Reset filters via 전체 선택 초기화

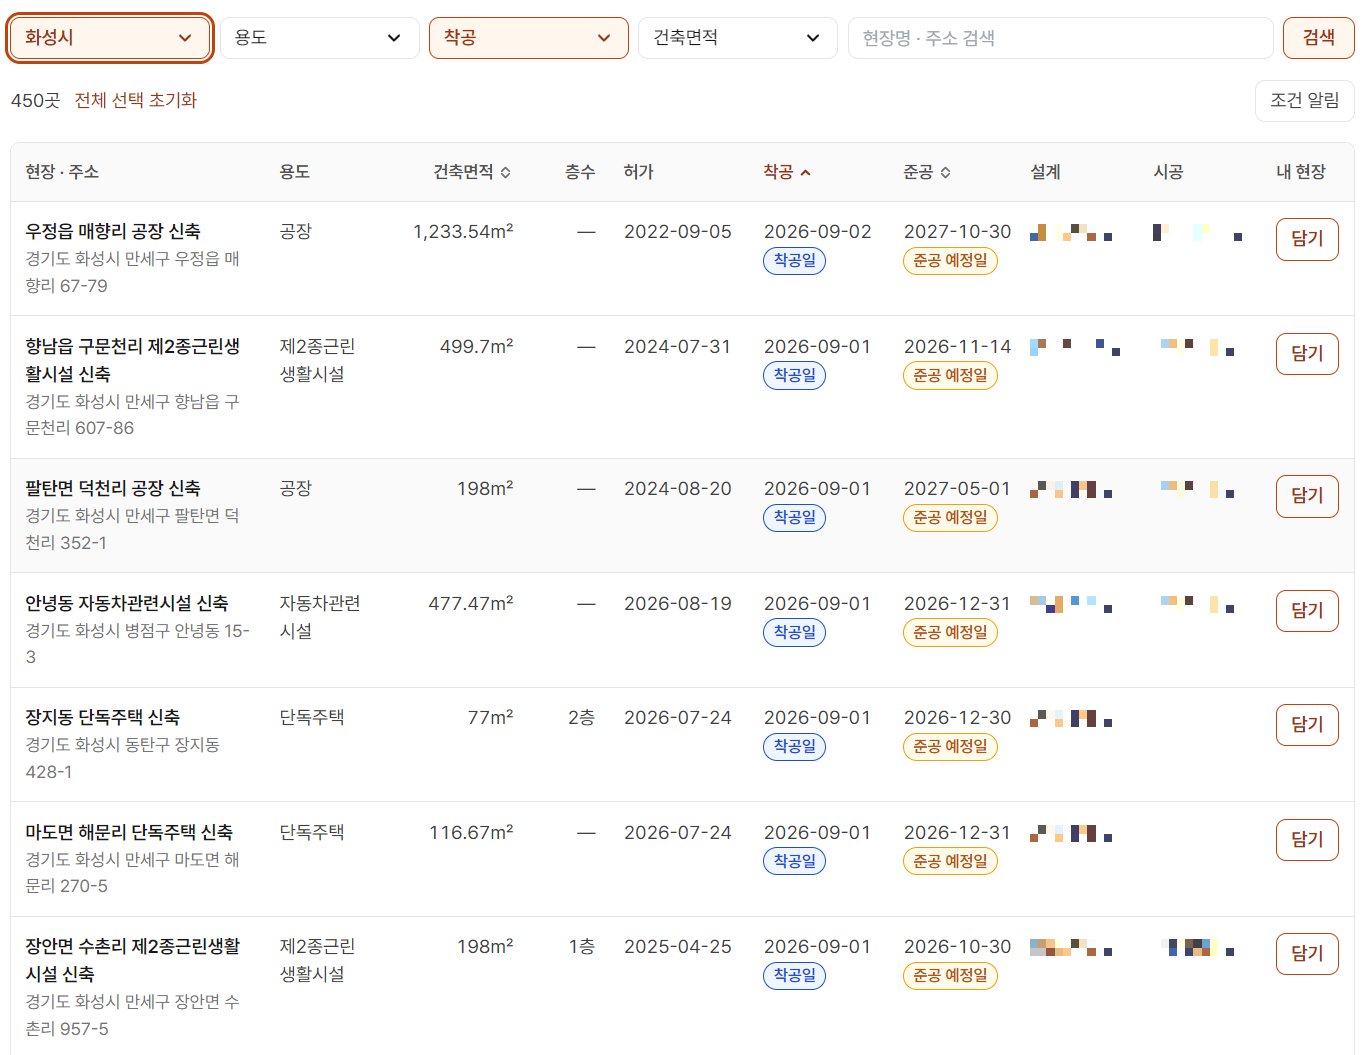136,100
